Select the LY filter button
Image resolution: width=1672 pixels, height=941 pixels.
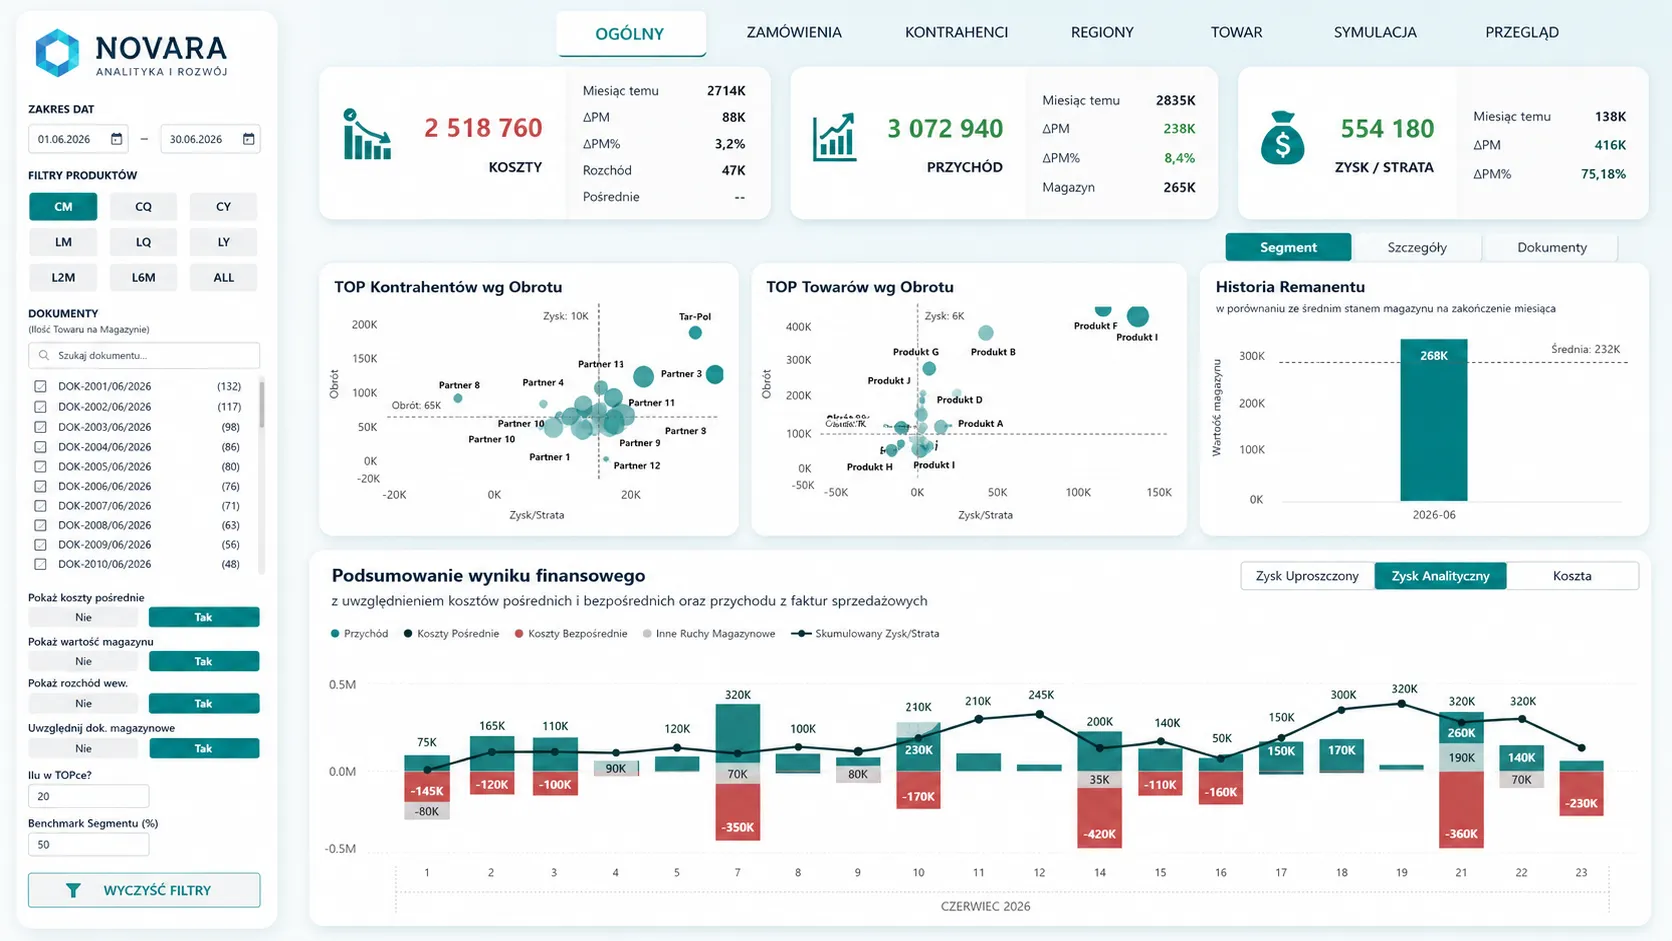(x=223, y=242)
